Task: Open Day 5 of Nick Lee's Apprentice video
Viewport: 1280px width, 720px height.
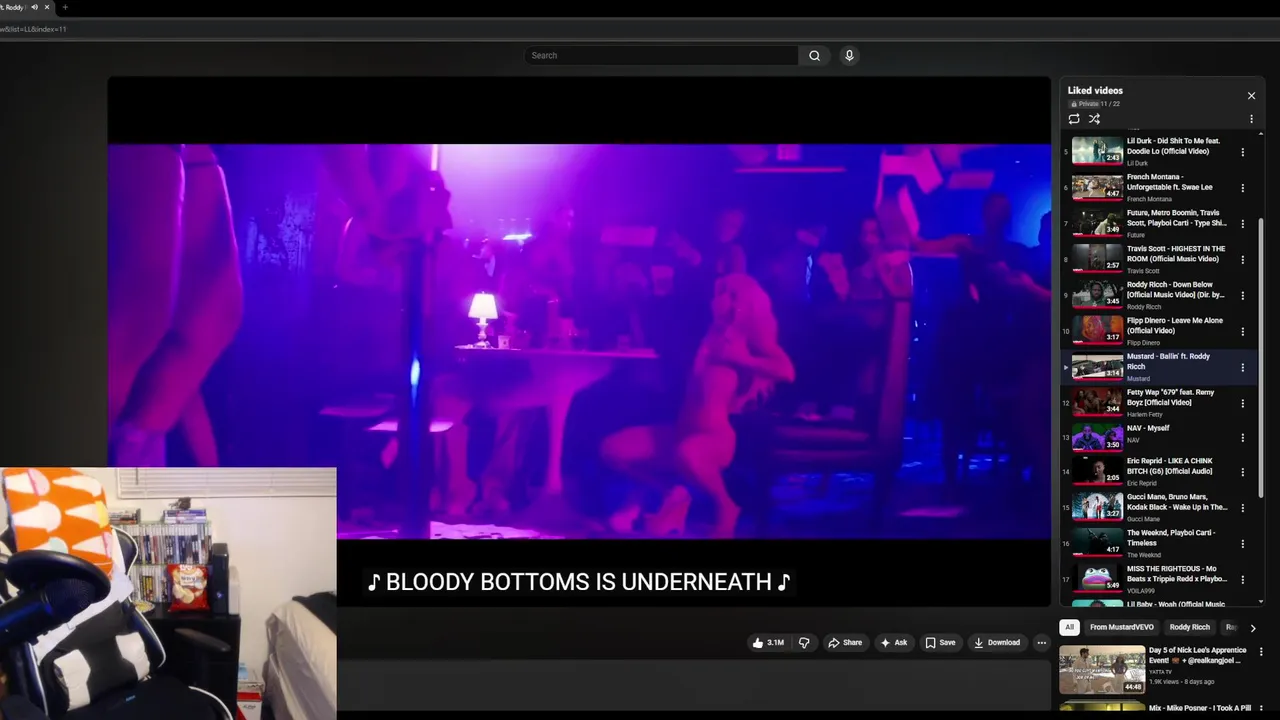Action: (1197, 655)
